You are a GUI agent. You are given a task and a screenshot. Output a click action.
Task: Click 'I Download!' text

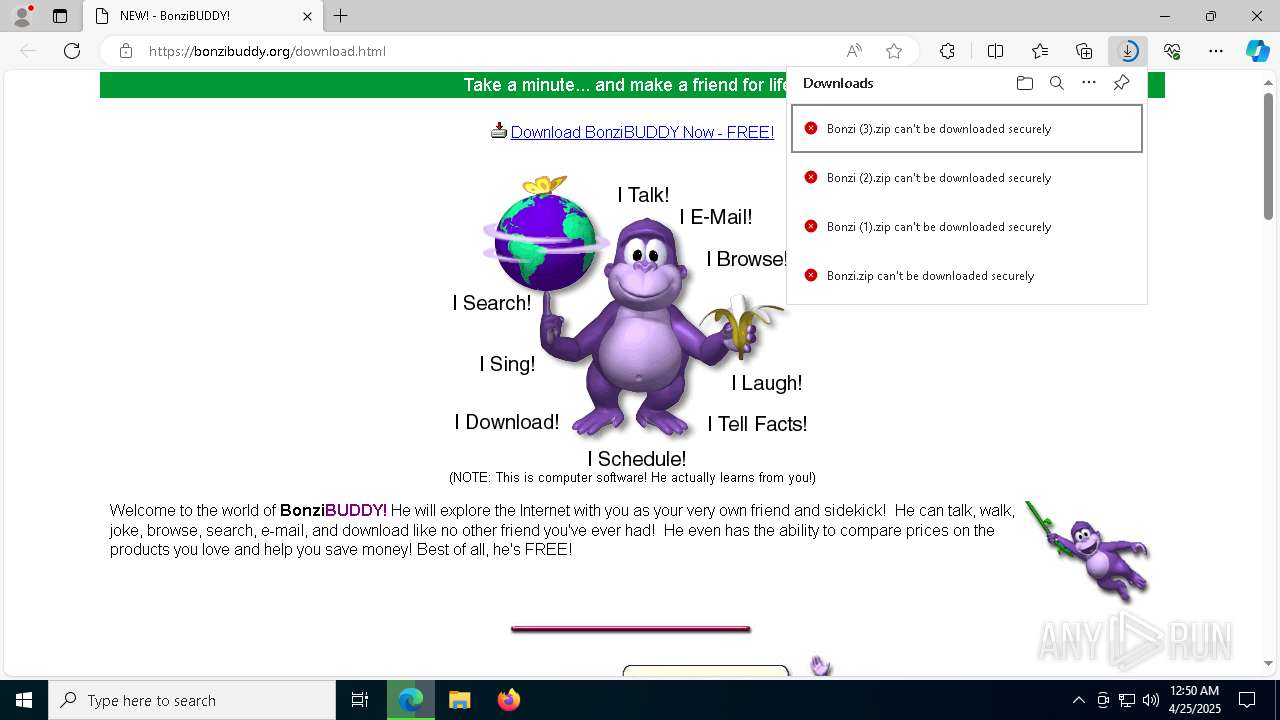tap(507, 422)
